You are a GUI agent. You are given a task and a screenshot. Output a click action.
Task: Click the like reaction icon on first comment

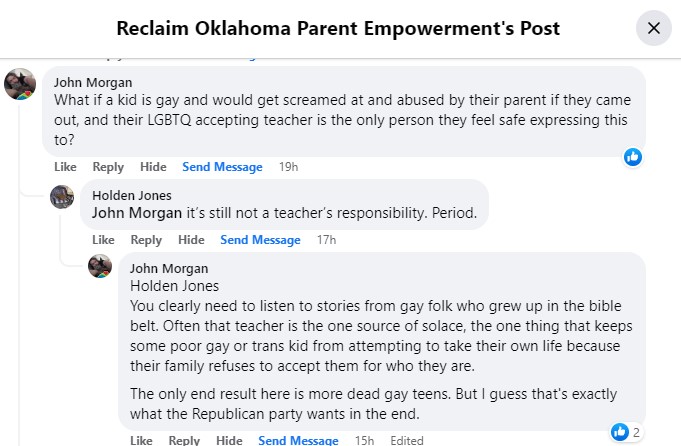(632, 157)
